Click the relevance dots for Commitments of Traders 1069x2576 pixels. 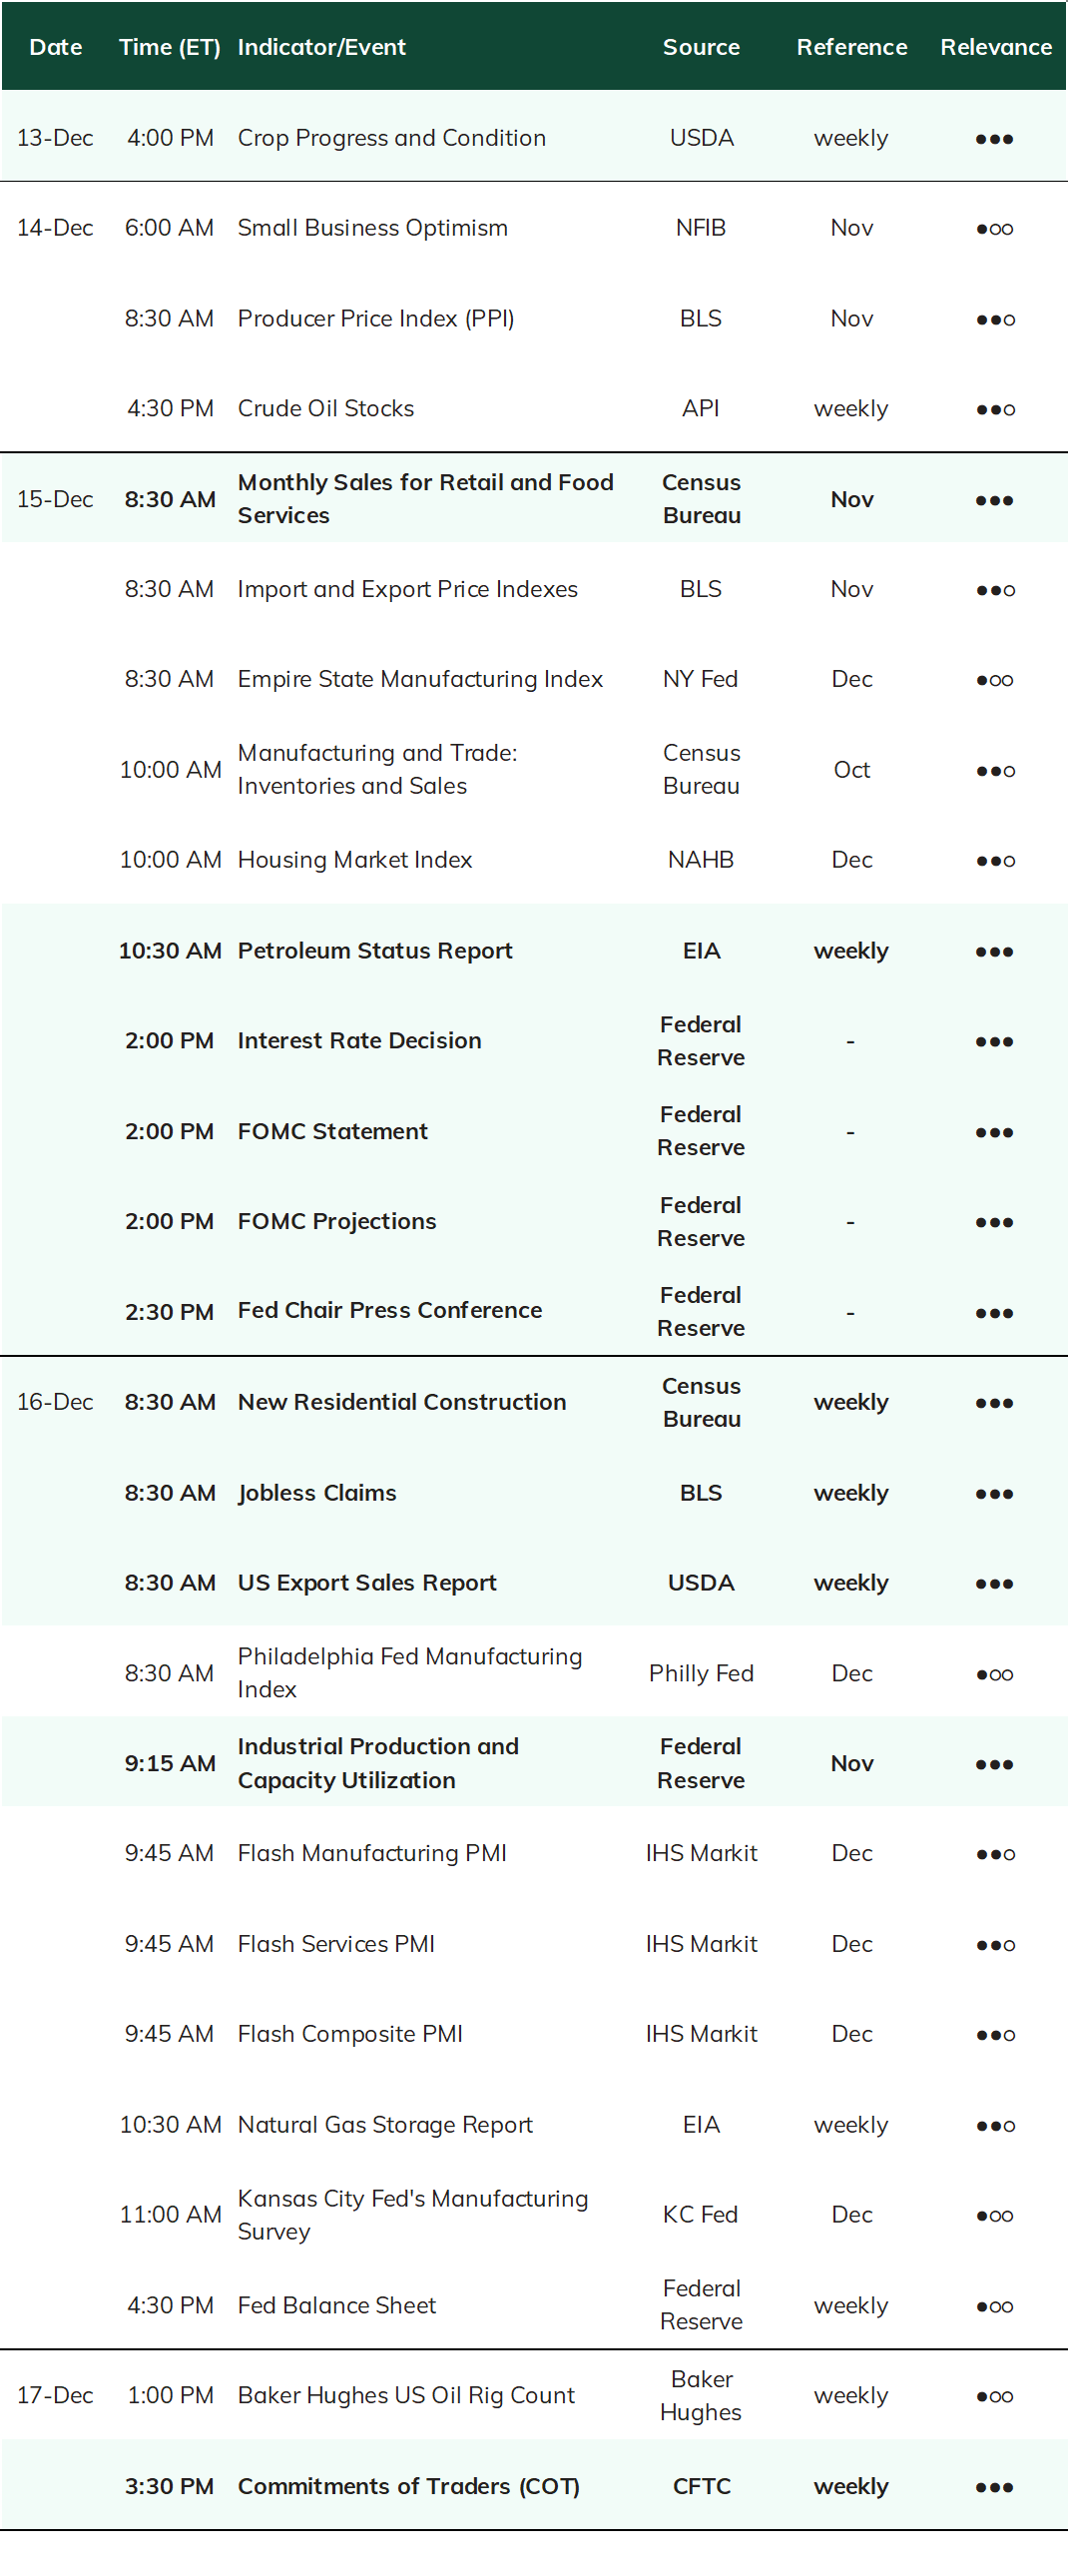point(994,2488)
